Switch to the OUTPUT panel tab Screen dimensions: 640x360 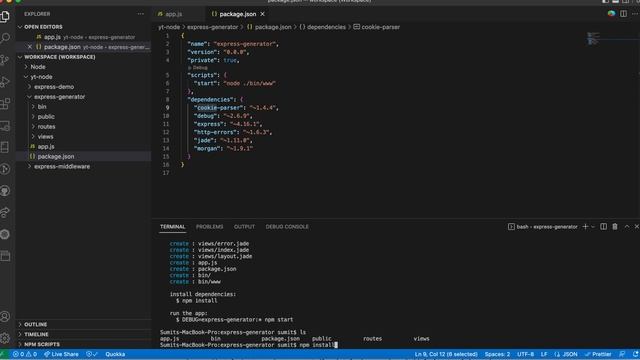tap(244, 227)
